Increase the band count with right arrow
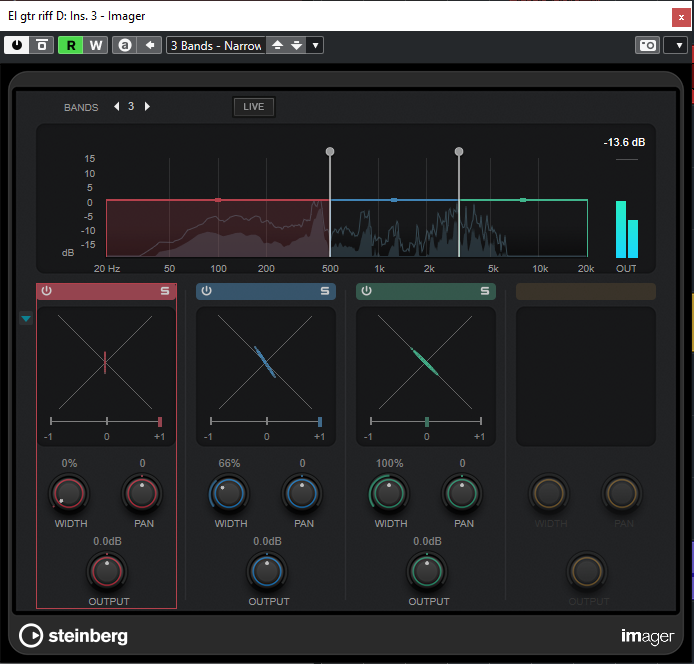The height and width of the screenshot is (664, 694). (x=148, y=106)
